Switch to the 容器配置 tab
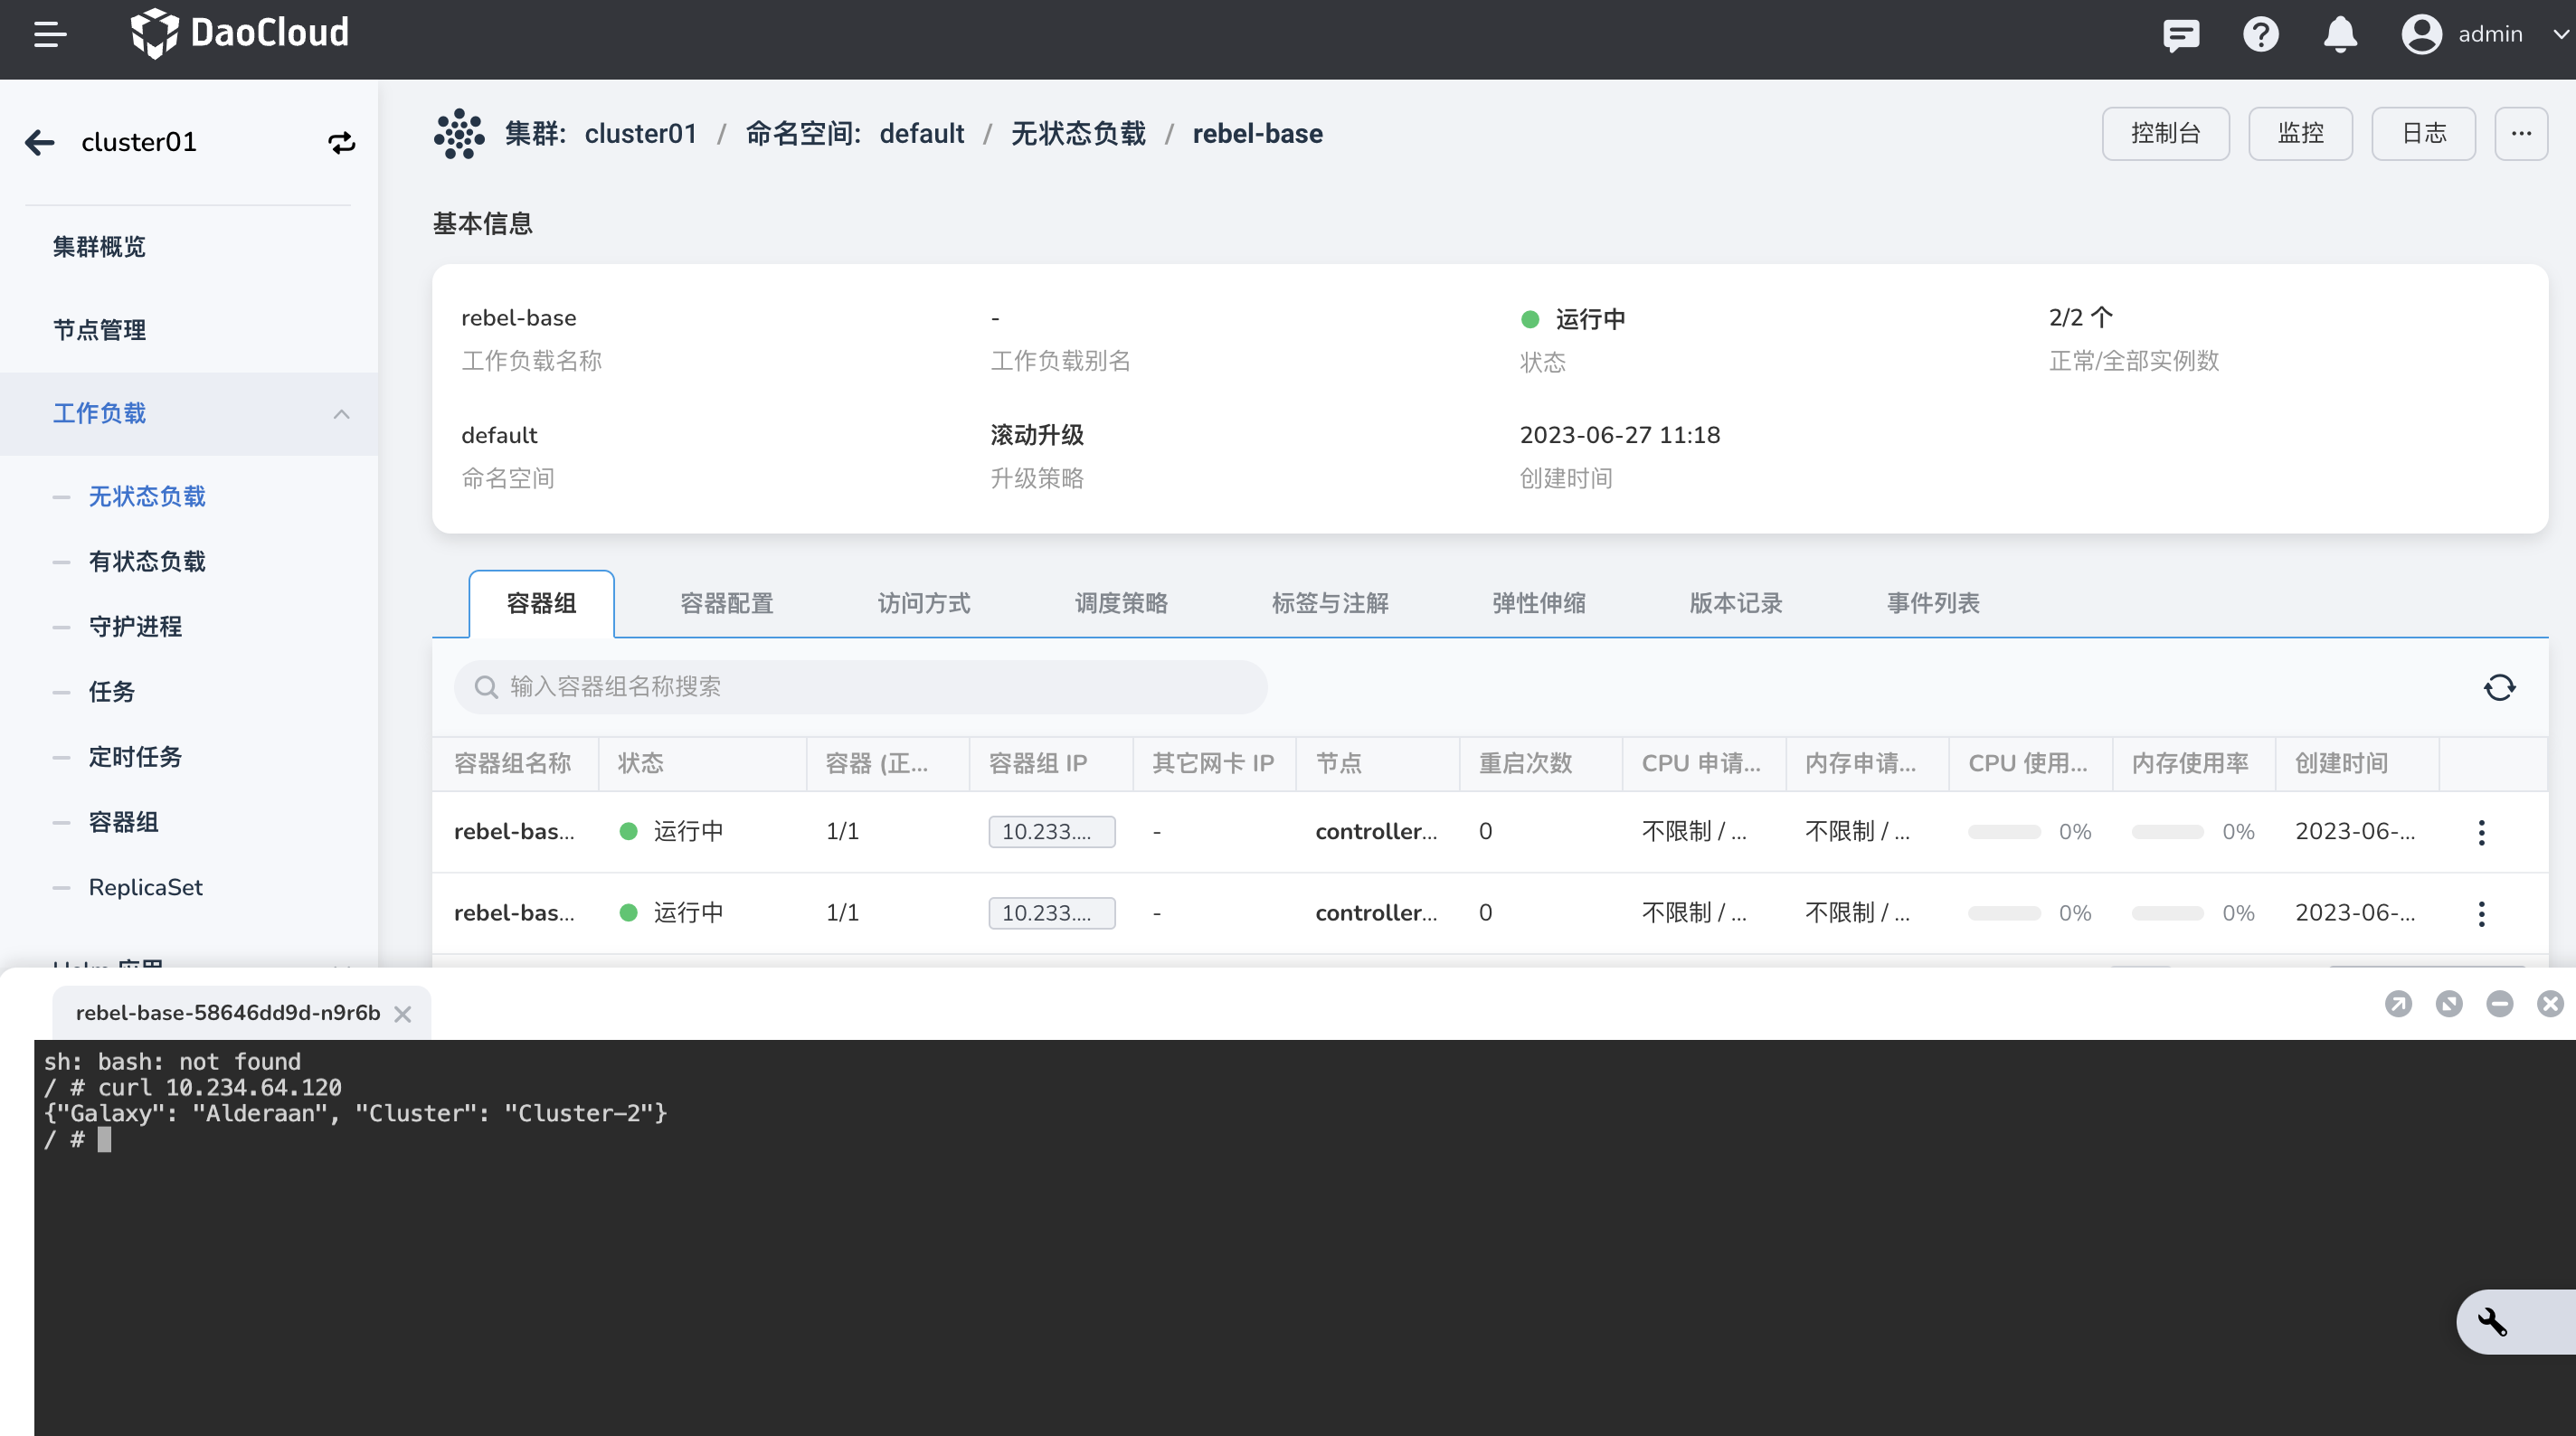 pyautogui.click(x=726, y=603)
